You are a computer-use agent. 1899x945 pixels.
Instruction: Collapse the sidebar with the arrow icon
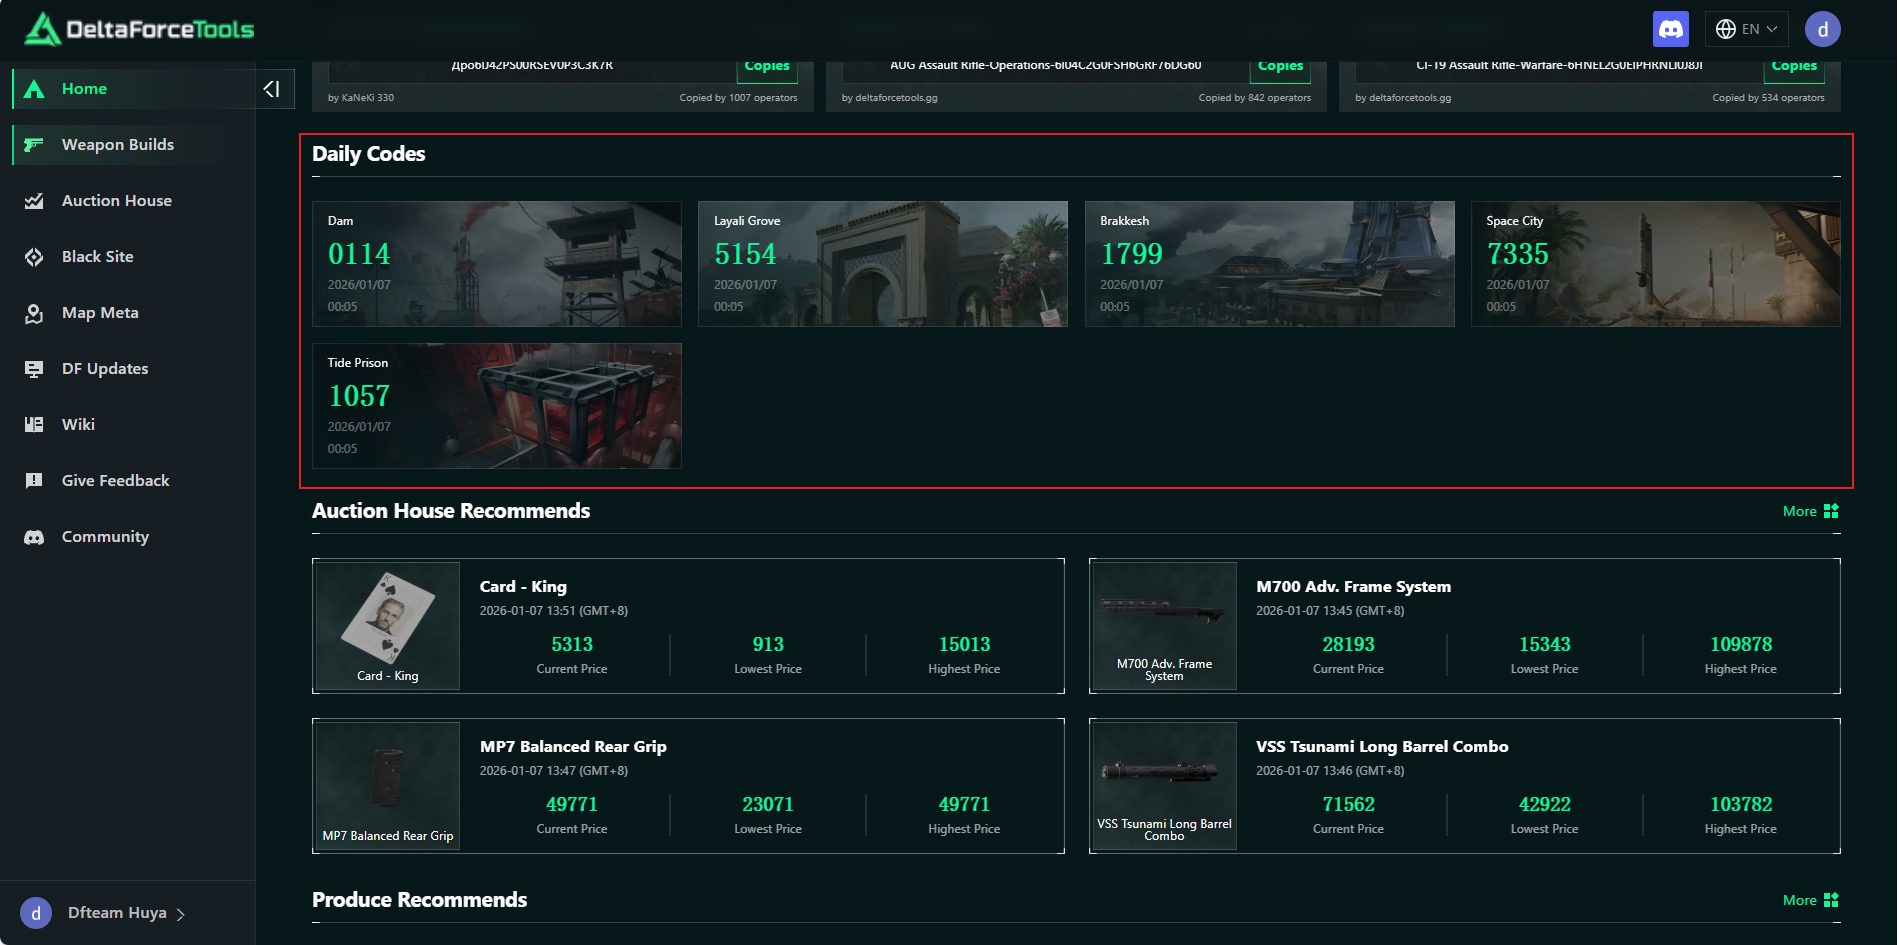(271, 89)
